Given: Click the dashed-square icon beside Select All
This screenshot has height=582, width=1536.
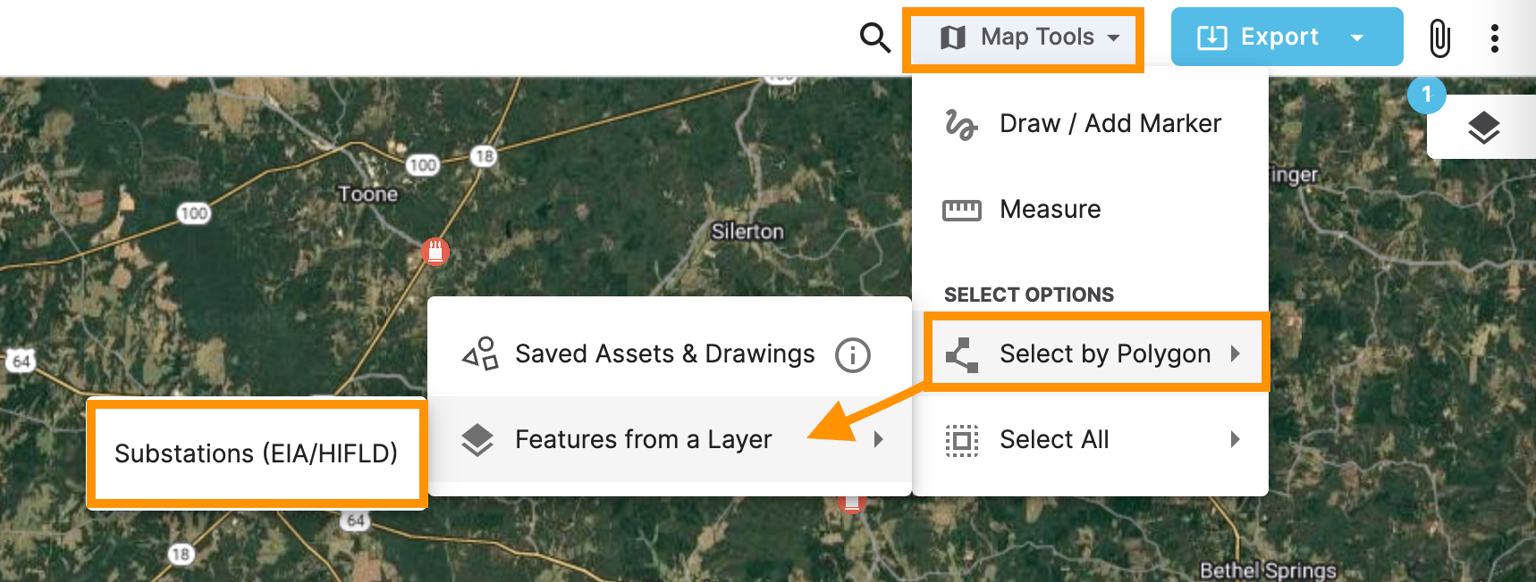Looking at the screenshot, I should point(960,439).
